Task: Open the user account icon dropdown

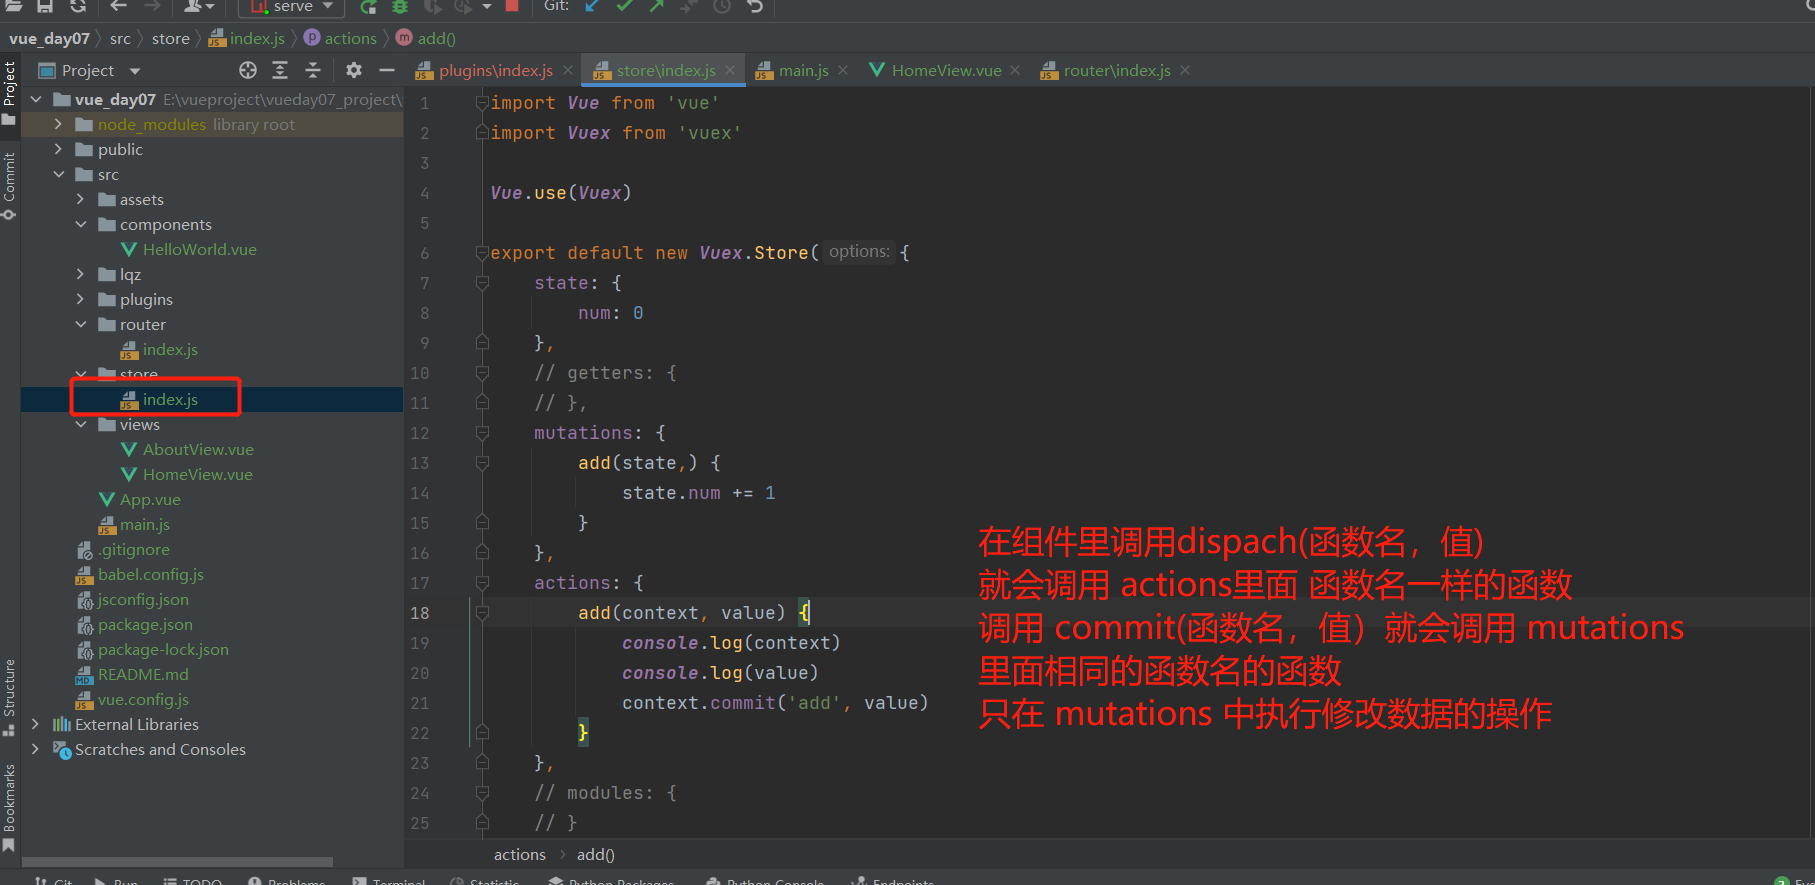Action: (199, 6)
